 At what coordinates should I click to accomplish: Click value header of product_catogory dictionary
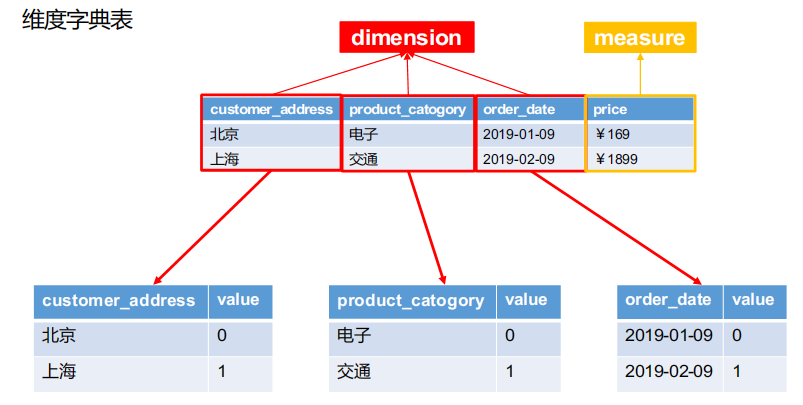[529, 302]
